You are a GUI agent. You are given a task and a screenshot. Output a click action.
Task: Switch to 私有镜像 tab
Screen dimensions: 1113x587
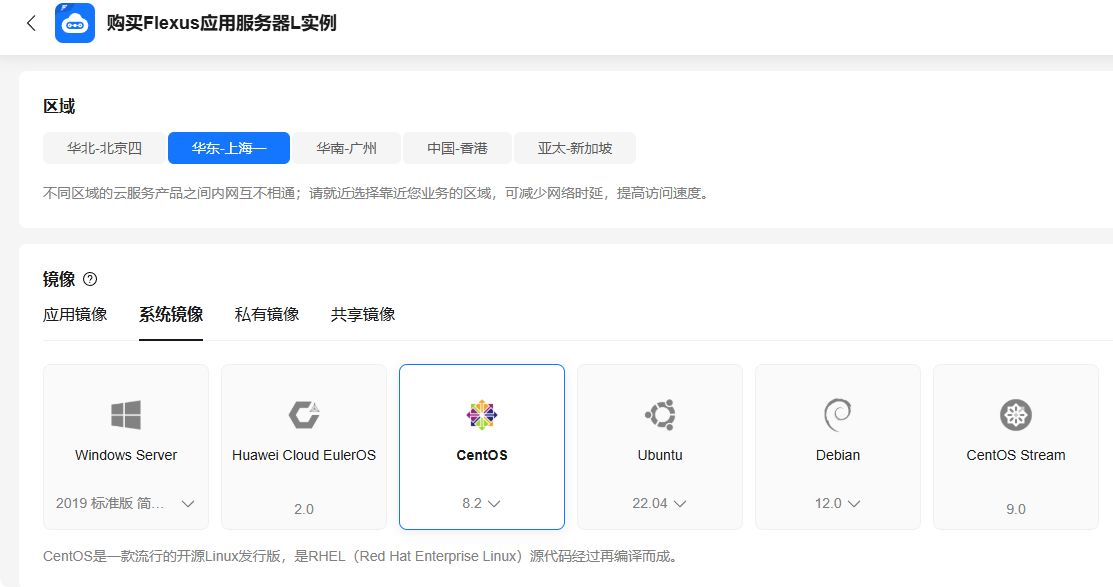[267, 314]
